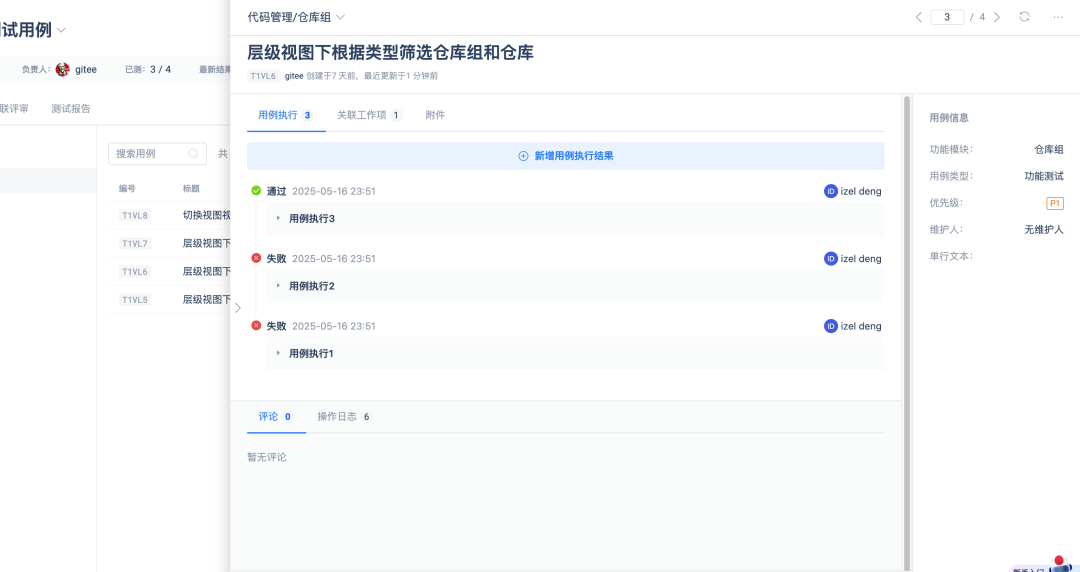This screenshot has width=1080, height=572.
Task: Open the 代码管理/仓库组 dropdown
Action: click(x=296, y=17)
